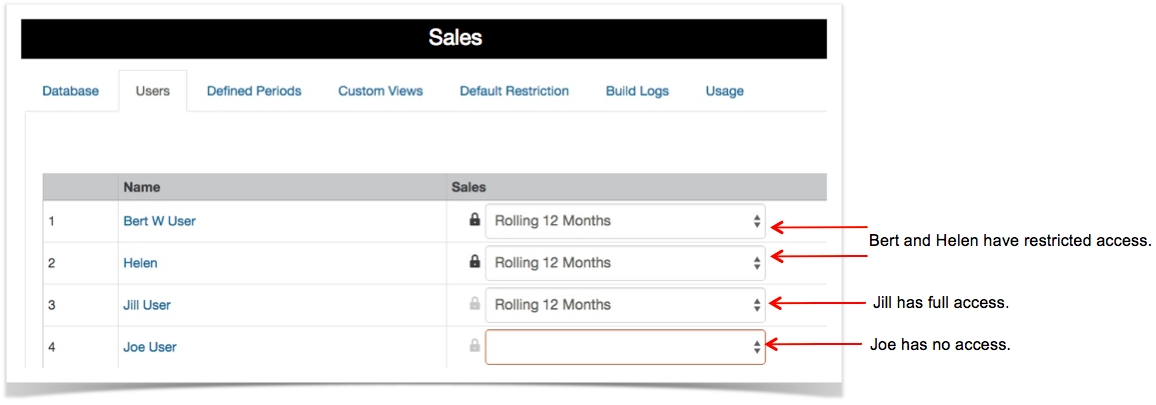The height and width of the screenshot is (405, 1156).
Task: Click the faded lock icon for Jill User
Action: [475, 304]
